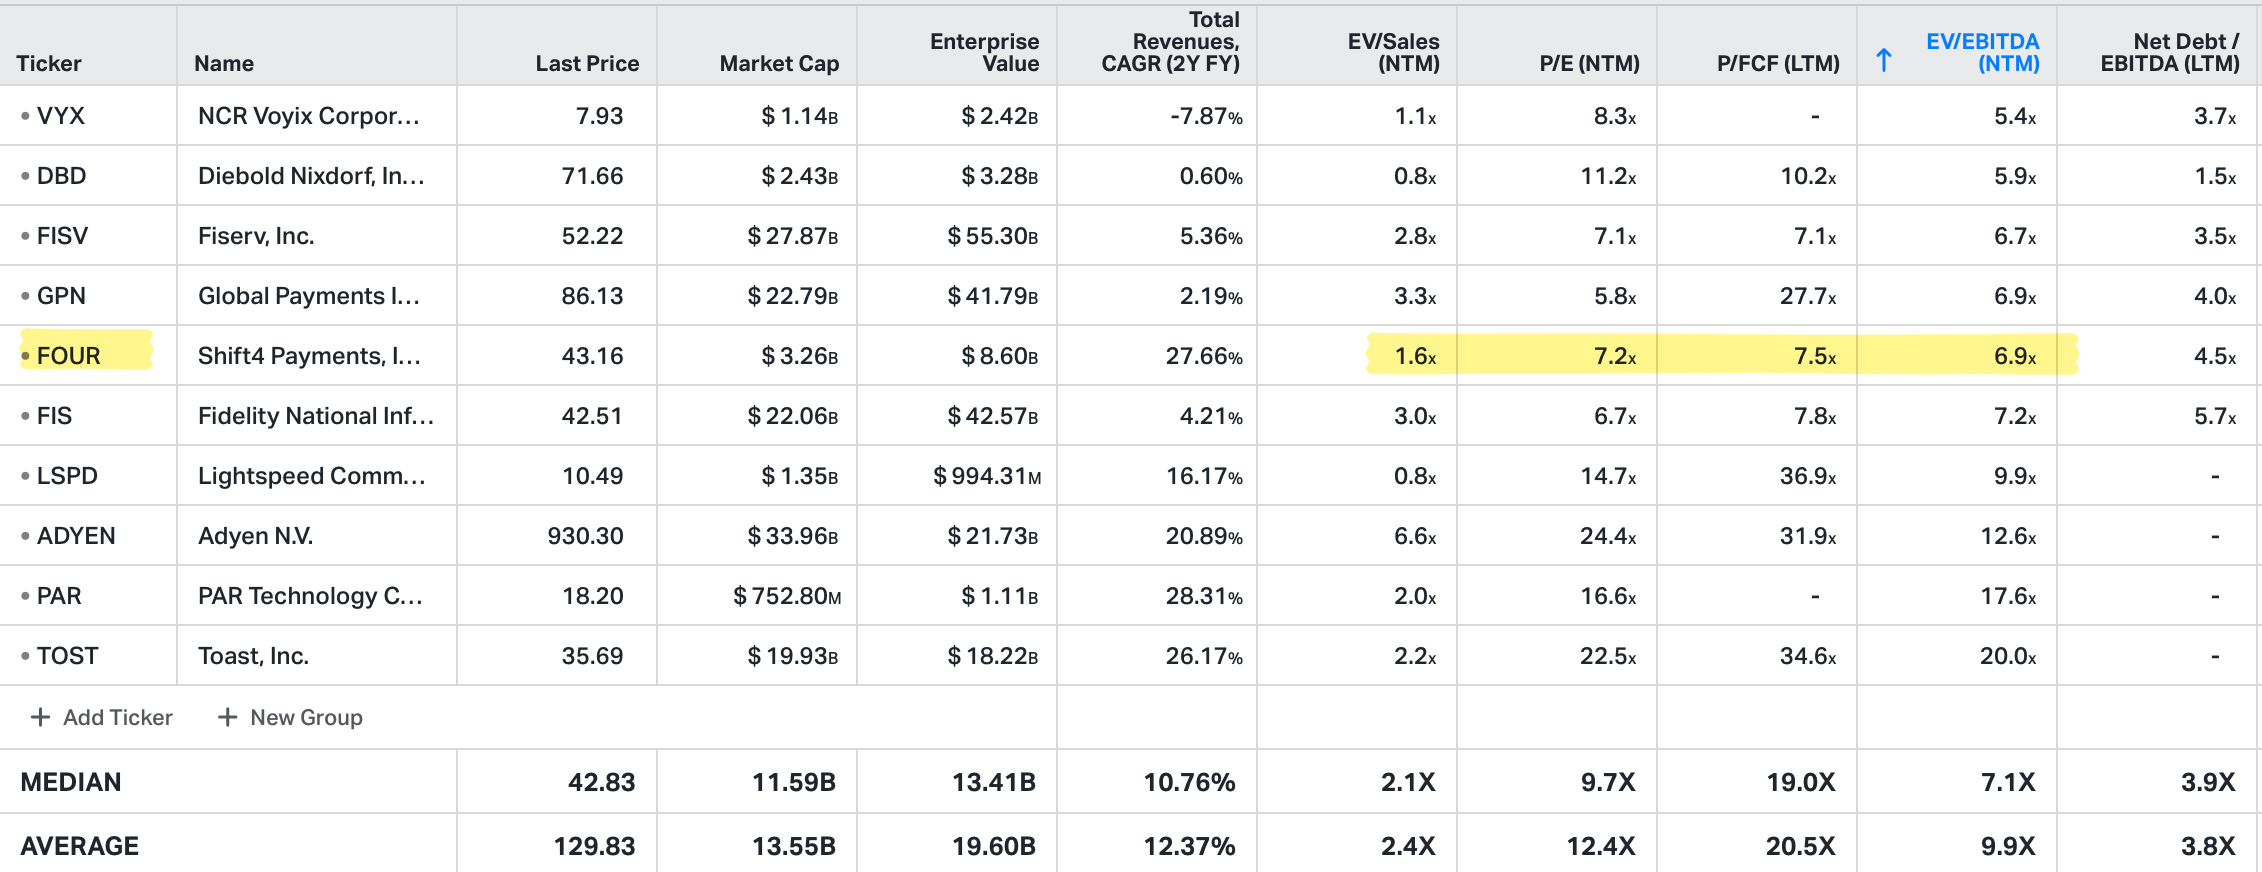Select NCR Voyix's 3.7x Net Debt/EBITDA
This screenshot has width=2262, height=872.
pos(2215,116)
